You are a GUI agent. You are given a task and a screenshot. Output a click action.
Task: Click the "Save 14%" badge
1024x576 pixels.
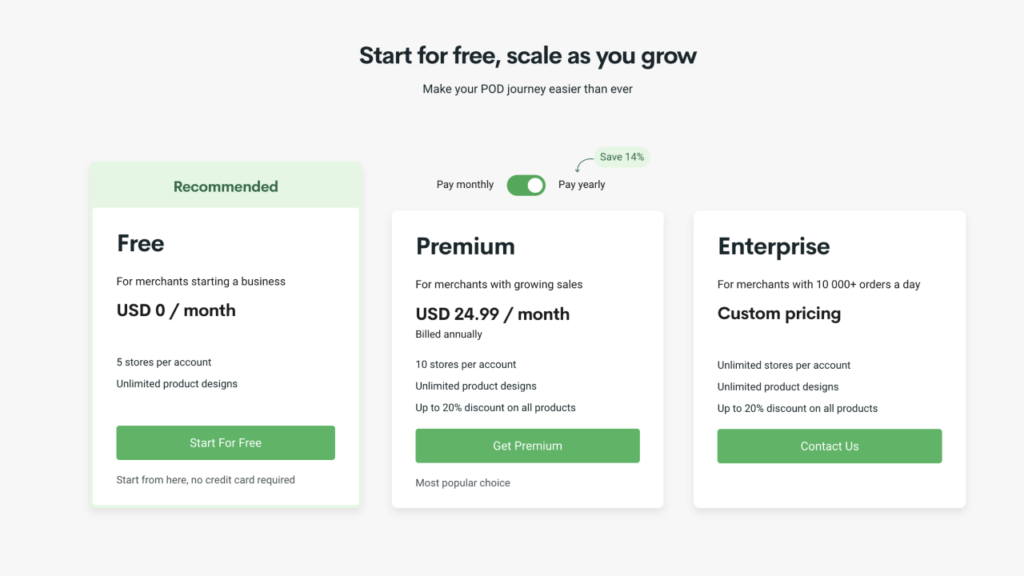[621, 157]
